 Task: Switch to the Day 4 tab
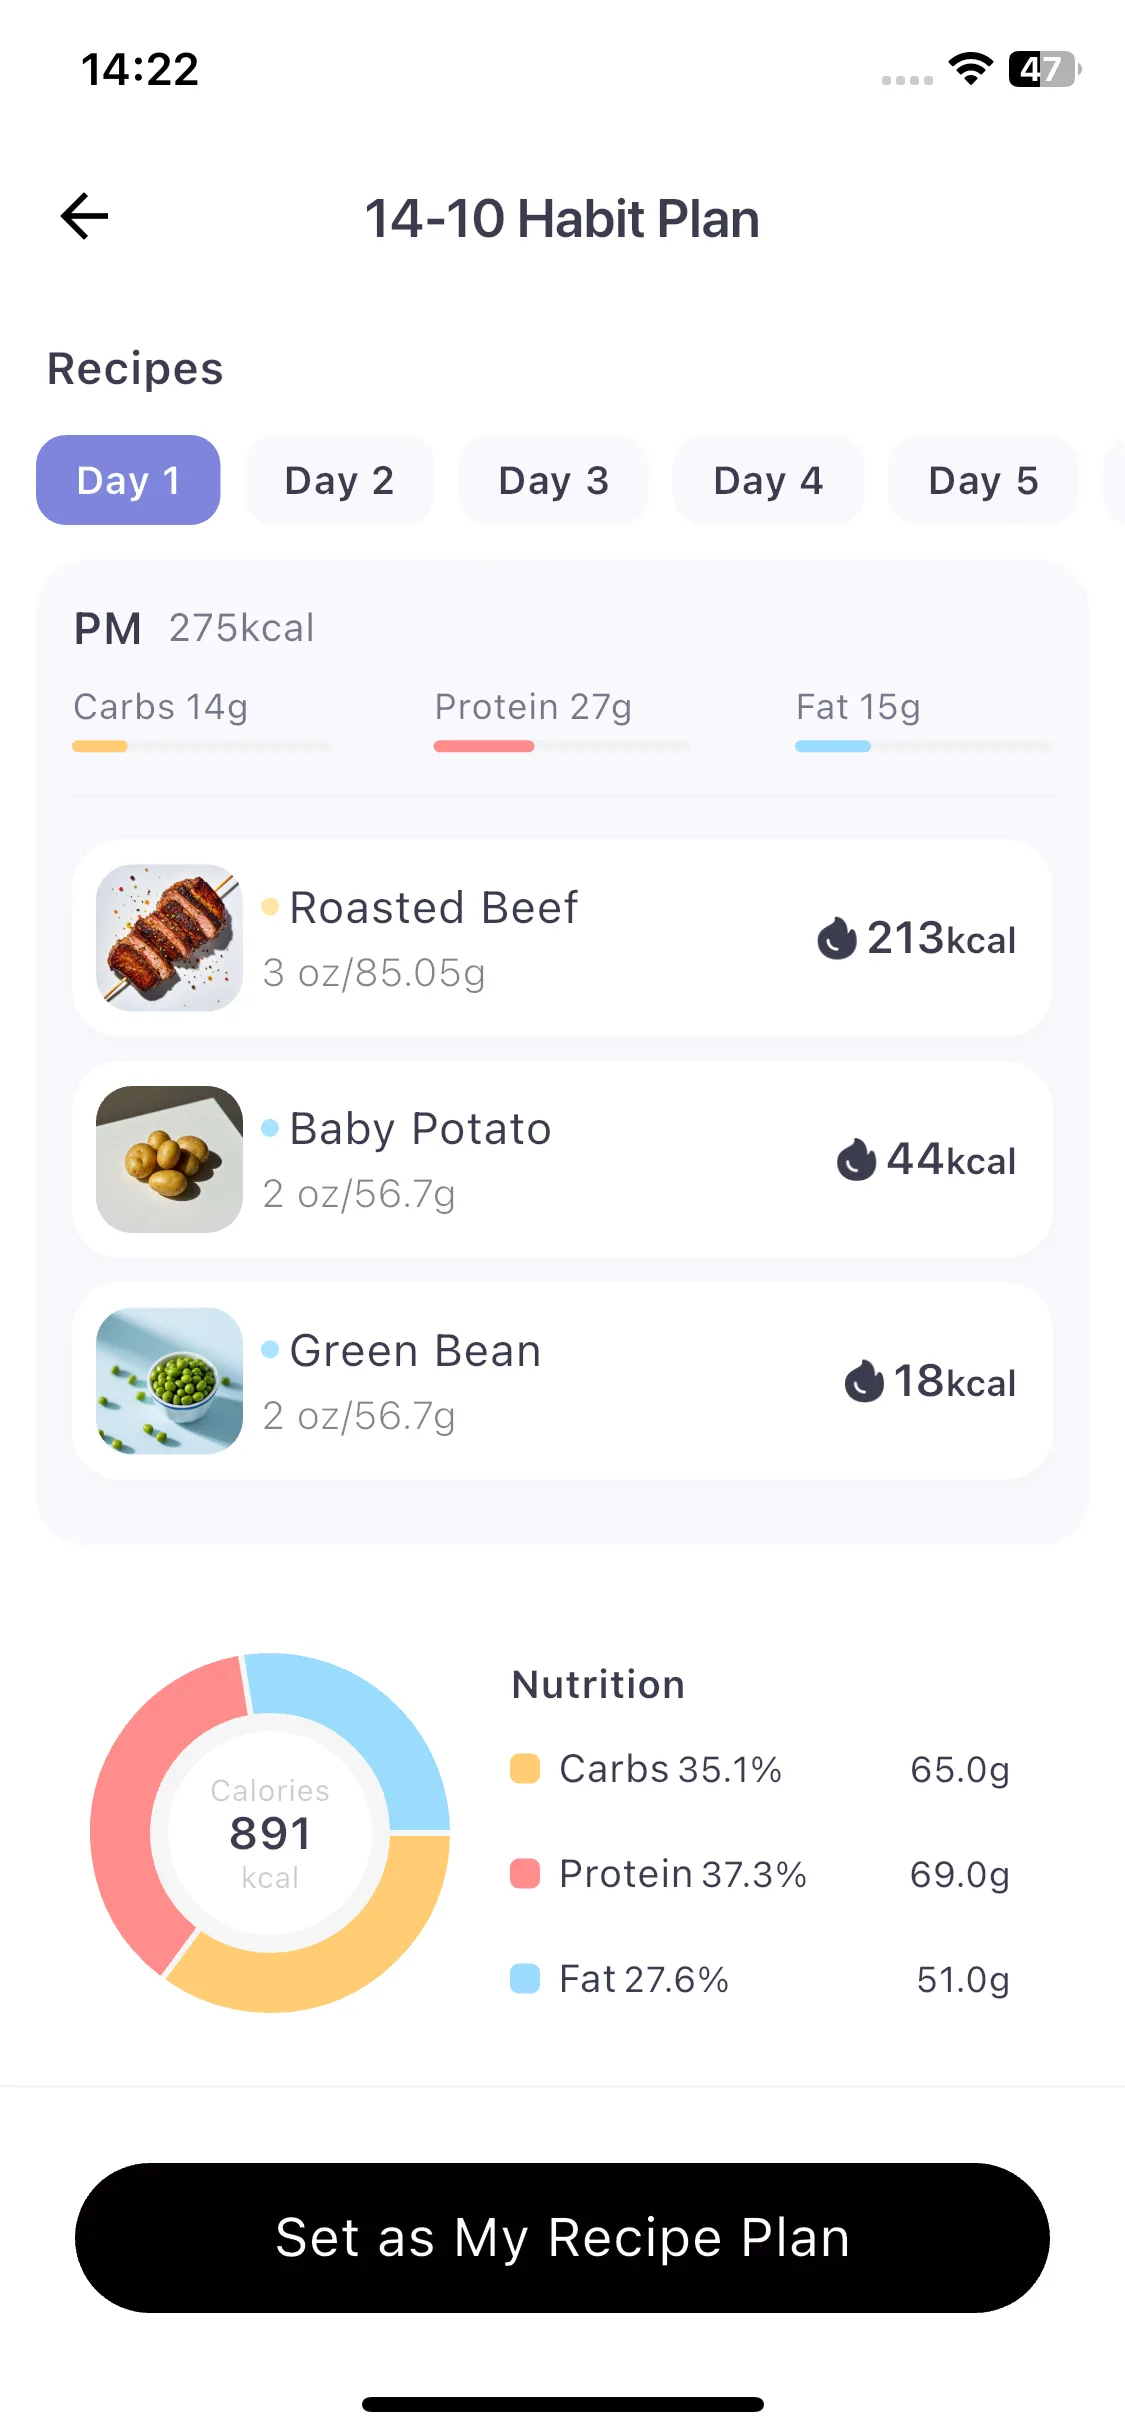click(767, 480)
